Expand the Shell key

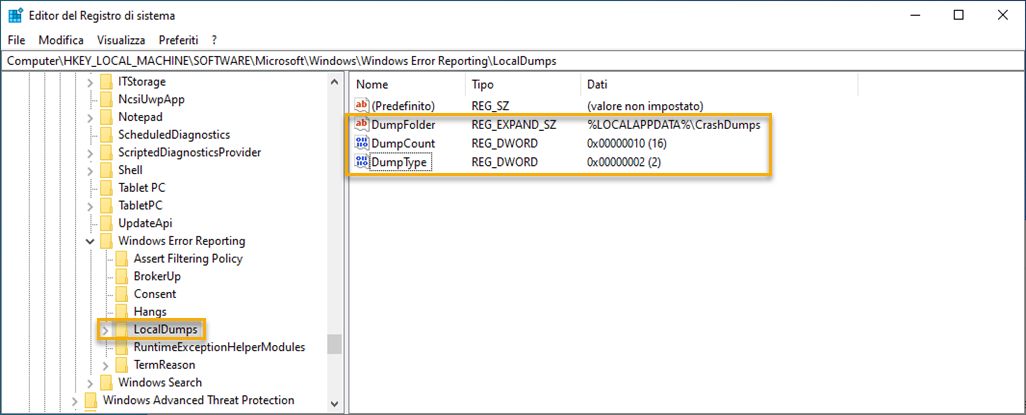click(x=90, y=171)
